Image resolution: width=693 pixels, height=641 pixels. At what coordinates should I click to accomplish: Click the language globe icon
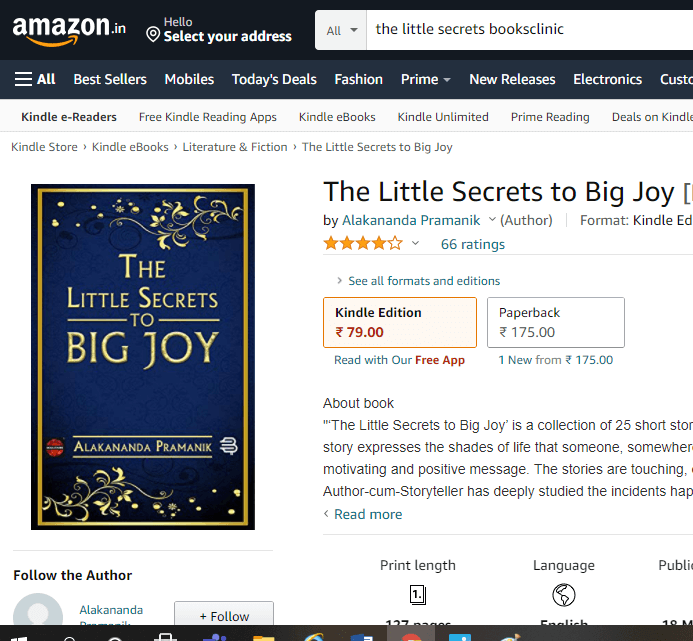pos(564,595)
